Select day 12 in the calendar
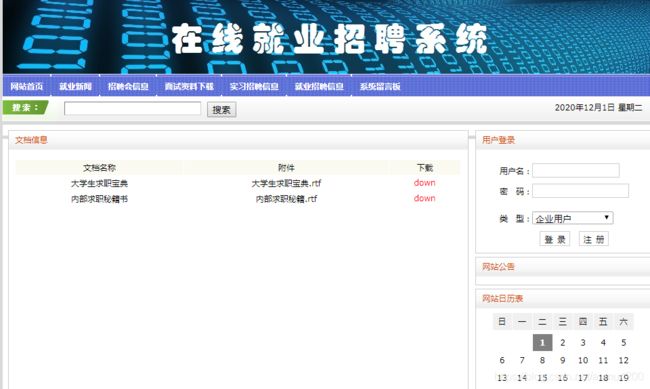Viewport: 650px width, 389px height. click(x=623, y=360)
